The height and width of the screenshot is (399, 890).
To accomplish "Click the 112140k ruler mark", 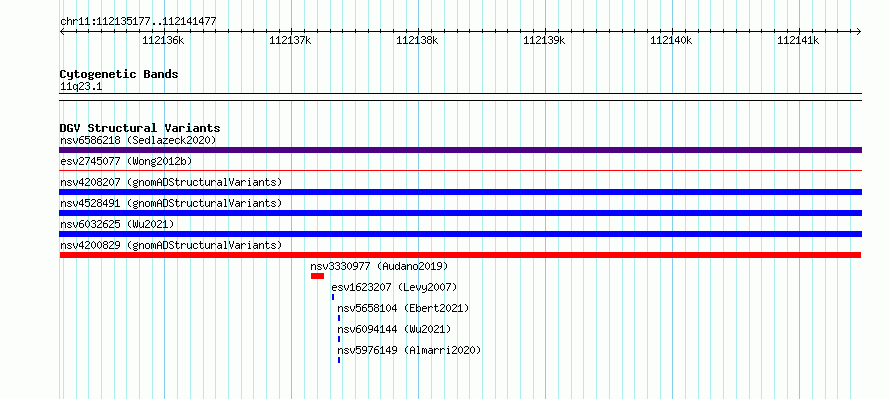I will click(x=671, y=40).
